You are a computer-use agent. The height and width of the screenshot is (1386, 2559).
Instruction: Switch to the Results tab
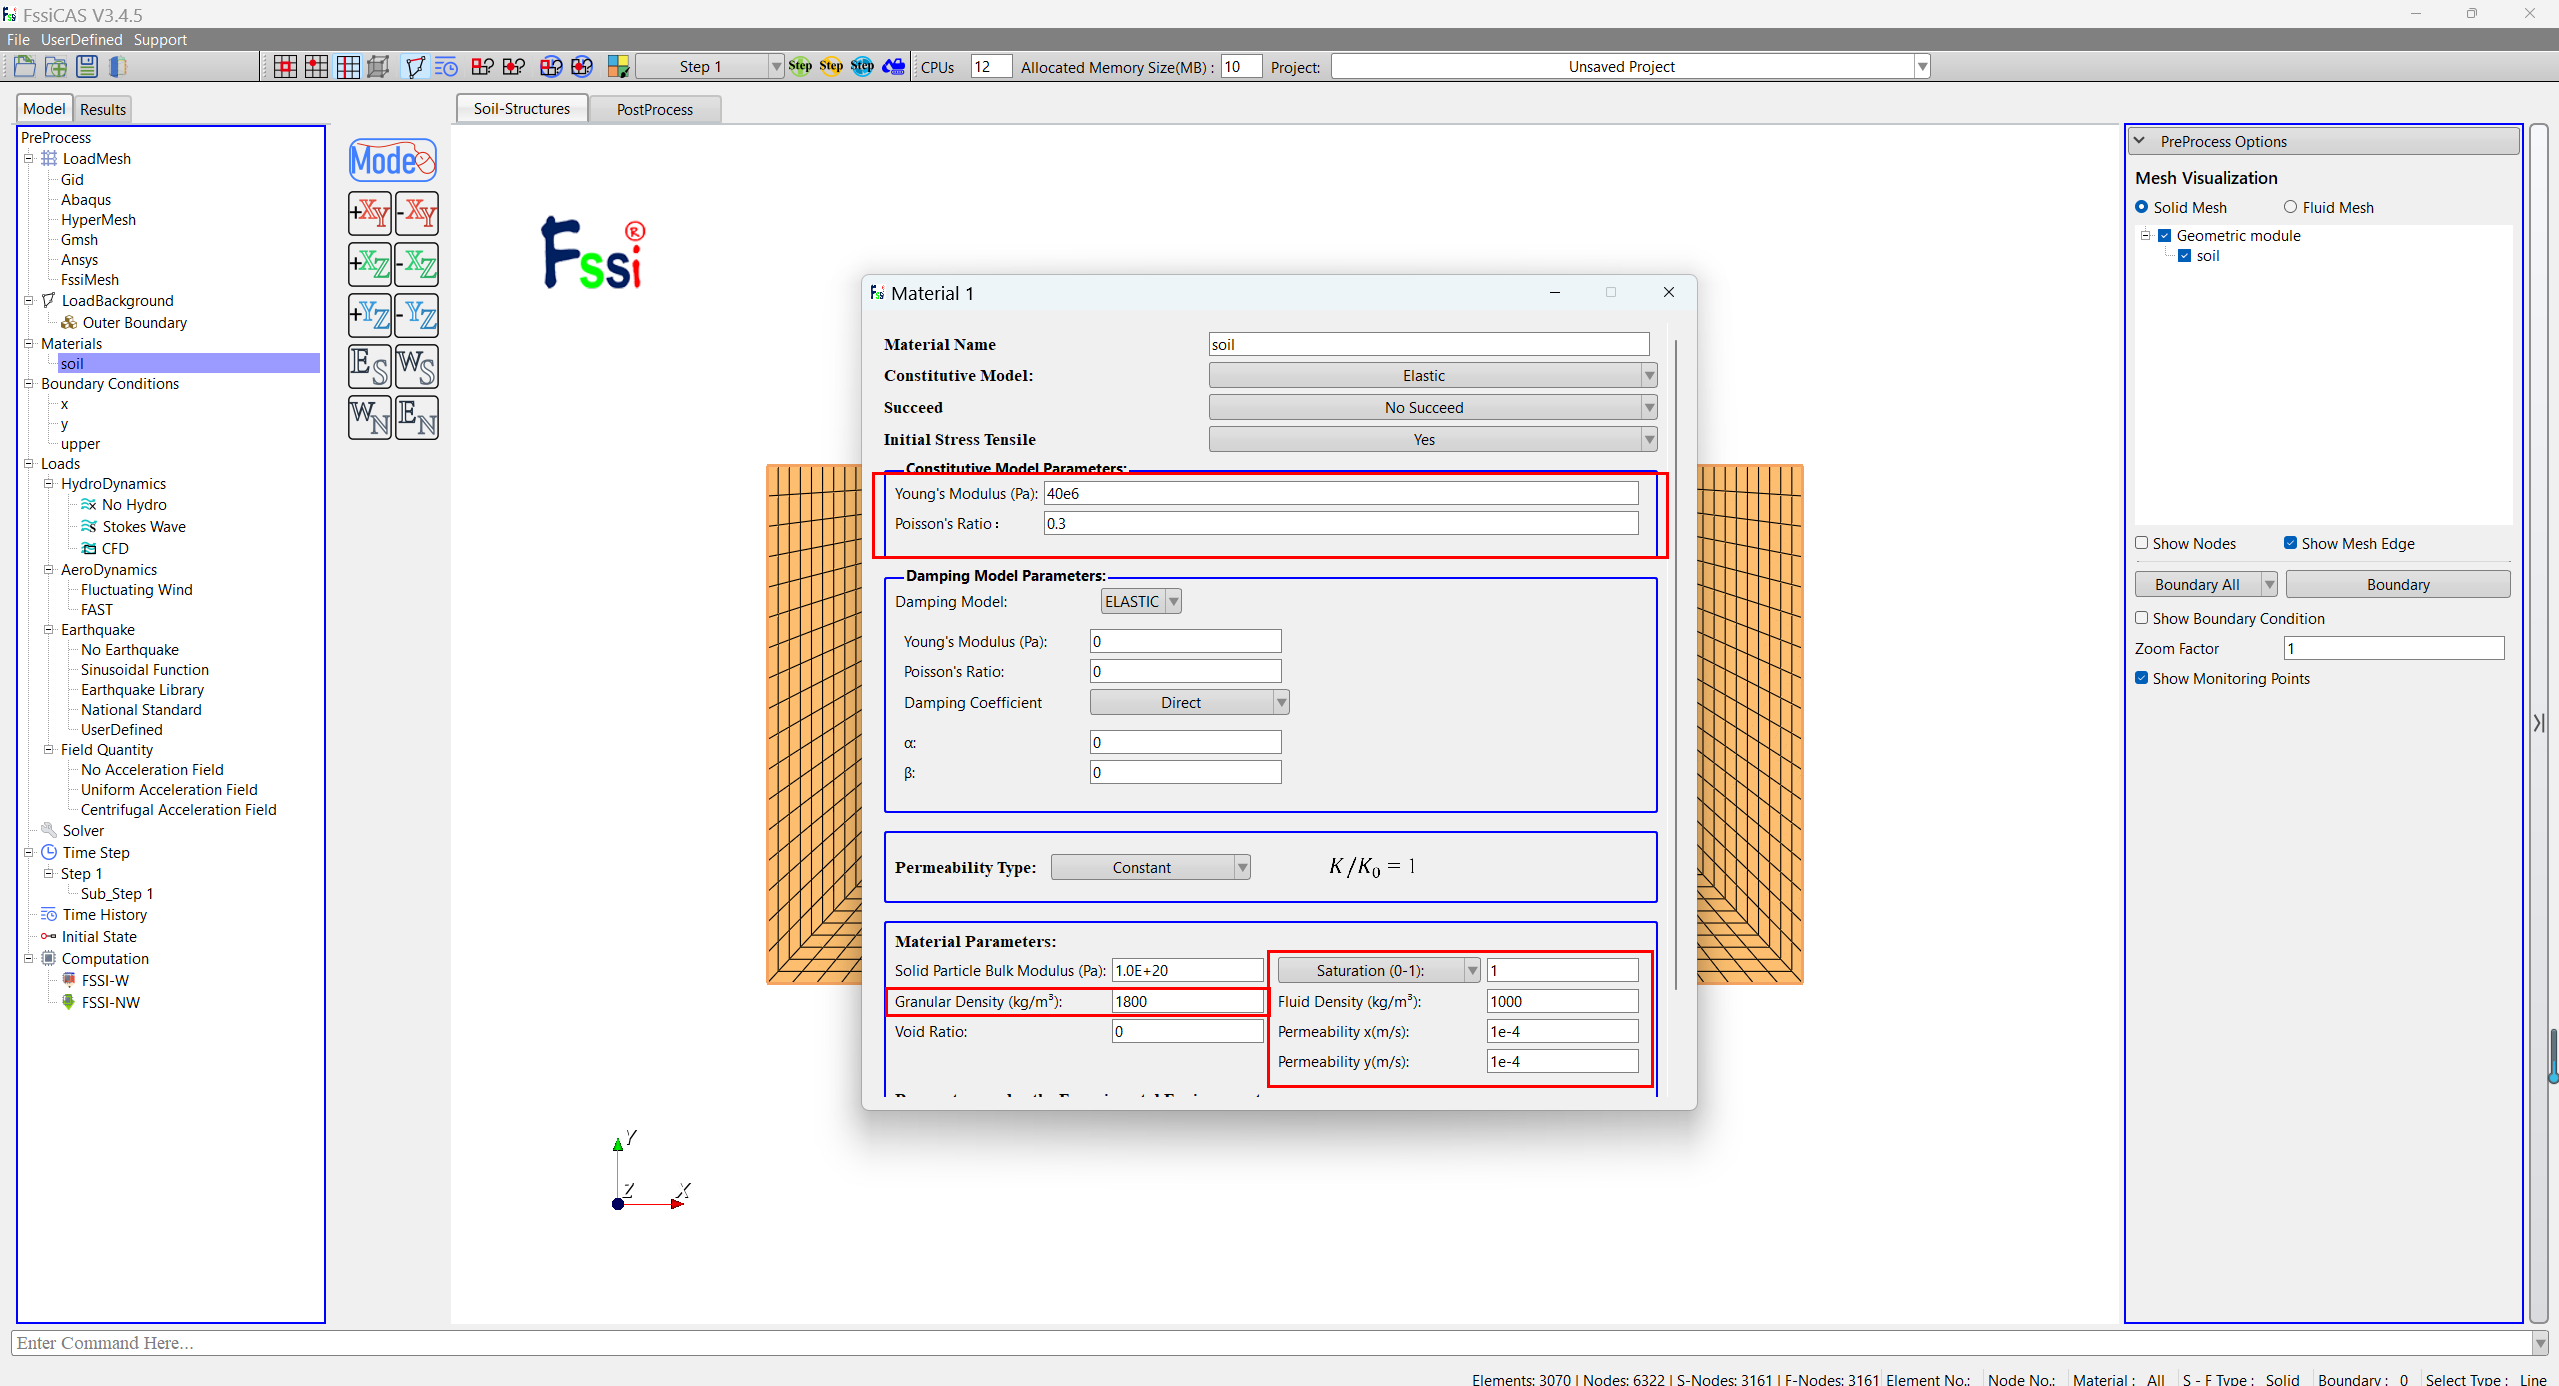click(x=103, y=110)
